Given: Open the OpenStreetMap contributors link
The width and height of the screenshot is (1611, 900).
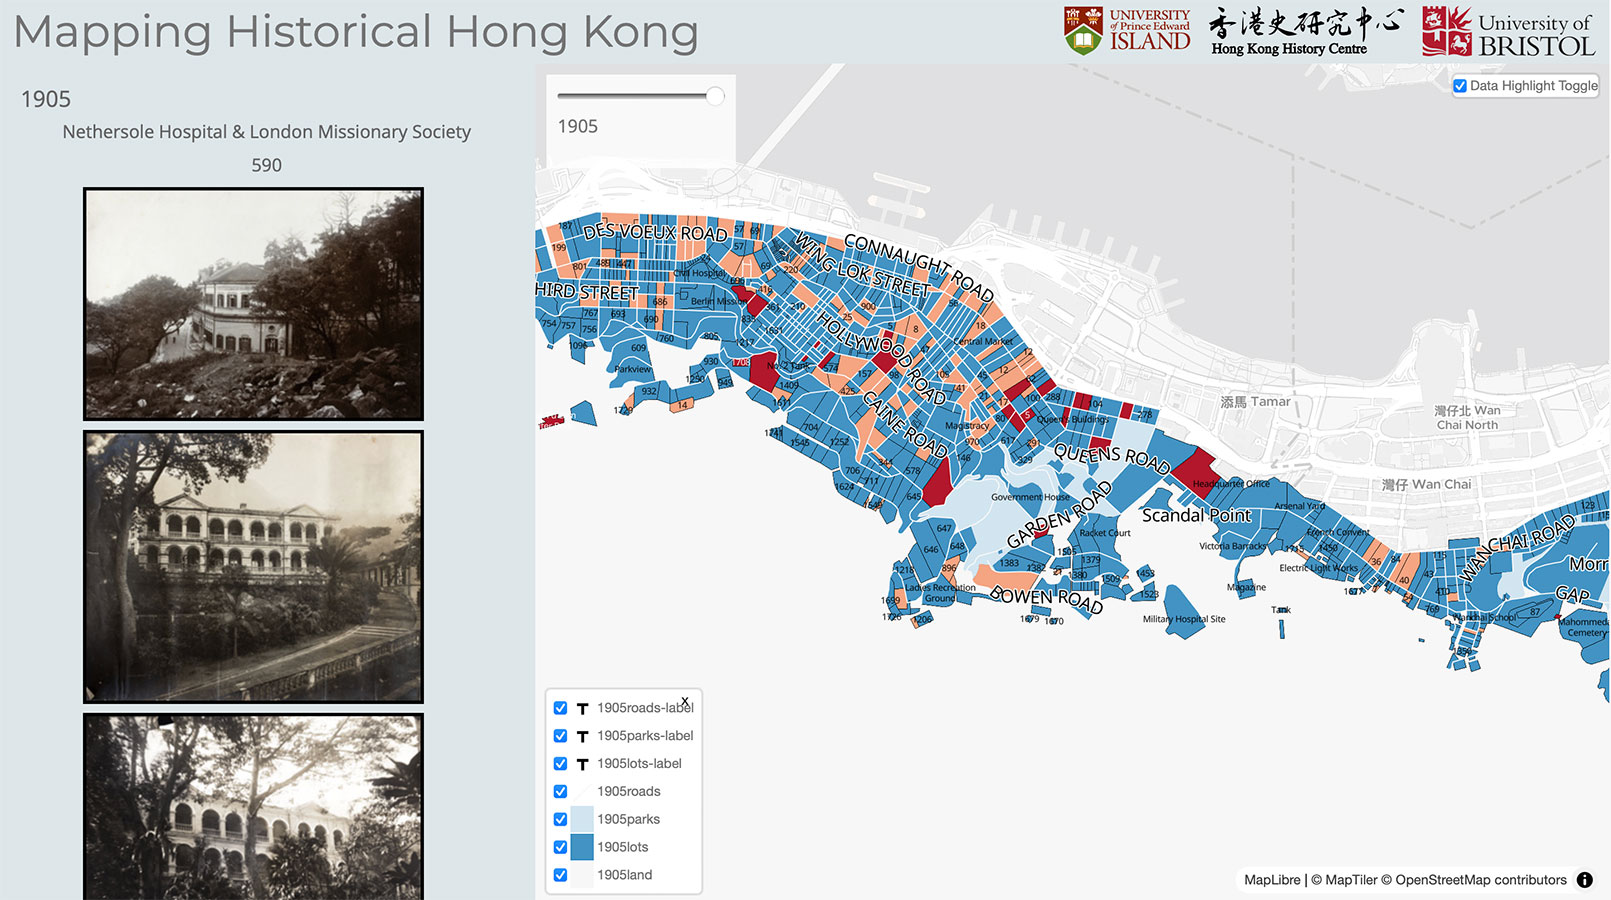Looking at the screenshot, I should [x=1480, y=880].
